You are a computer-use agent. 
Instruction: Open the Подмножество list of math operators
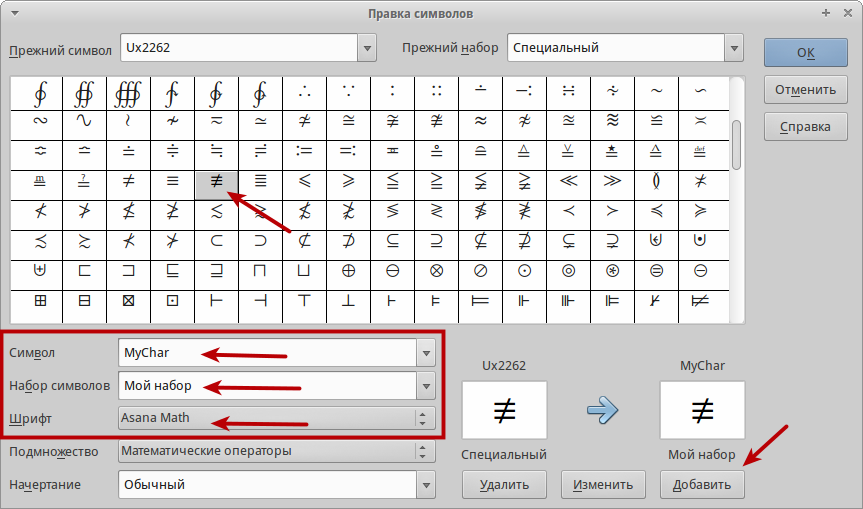(x=276, y=451)
